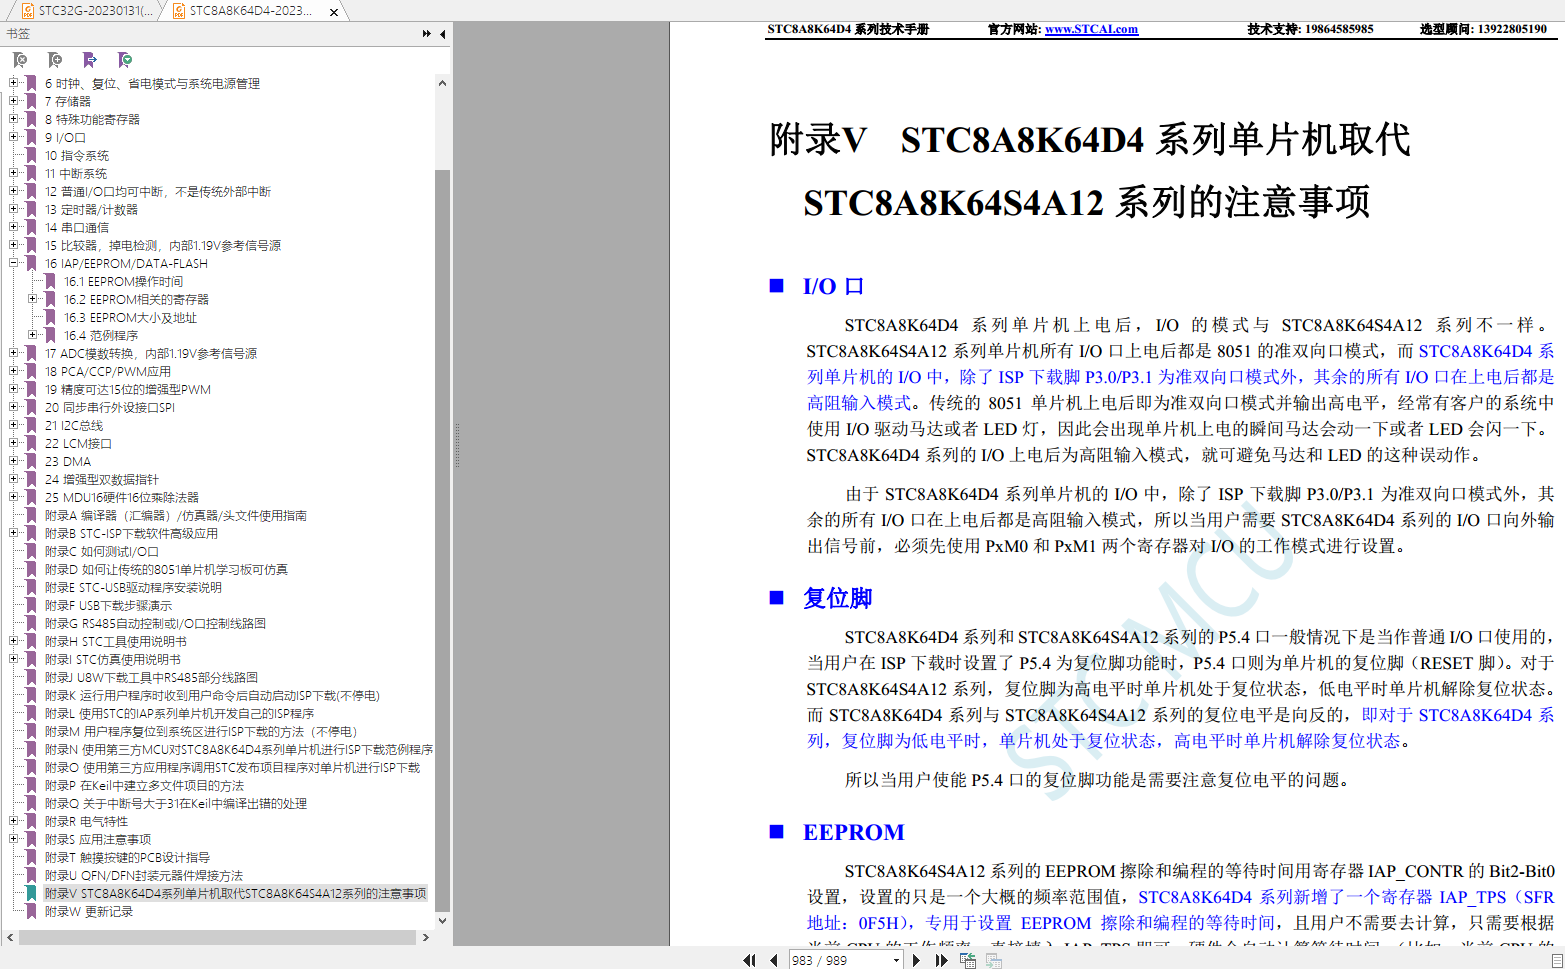Click the add new bookmark icon
This screenshot has width=1565, height=969.
pos(55,60)
